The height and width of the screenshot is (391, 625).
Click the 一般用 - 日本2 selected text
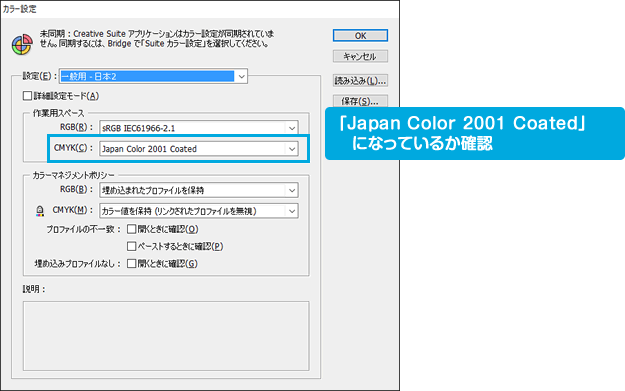(x=89, y=77)
